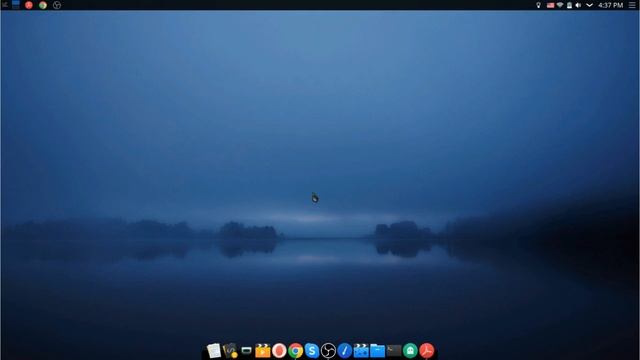
Task: Click the light bulb tray icon
Action: pyautogui.click(x=538, y=5)
